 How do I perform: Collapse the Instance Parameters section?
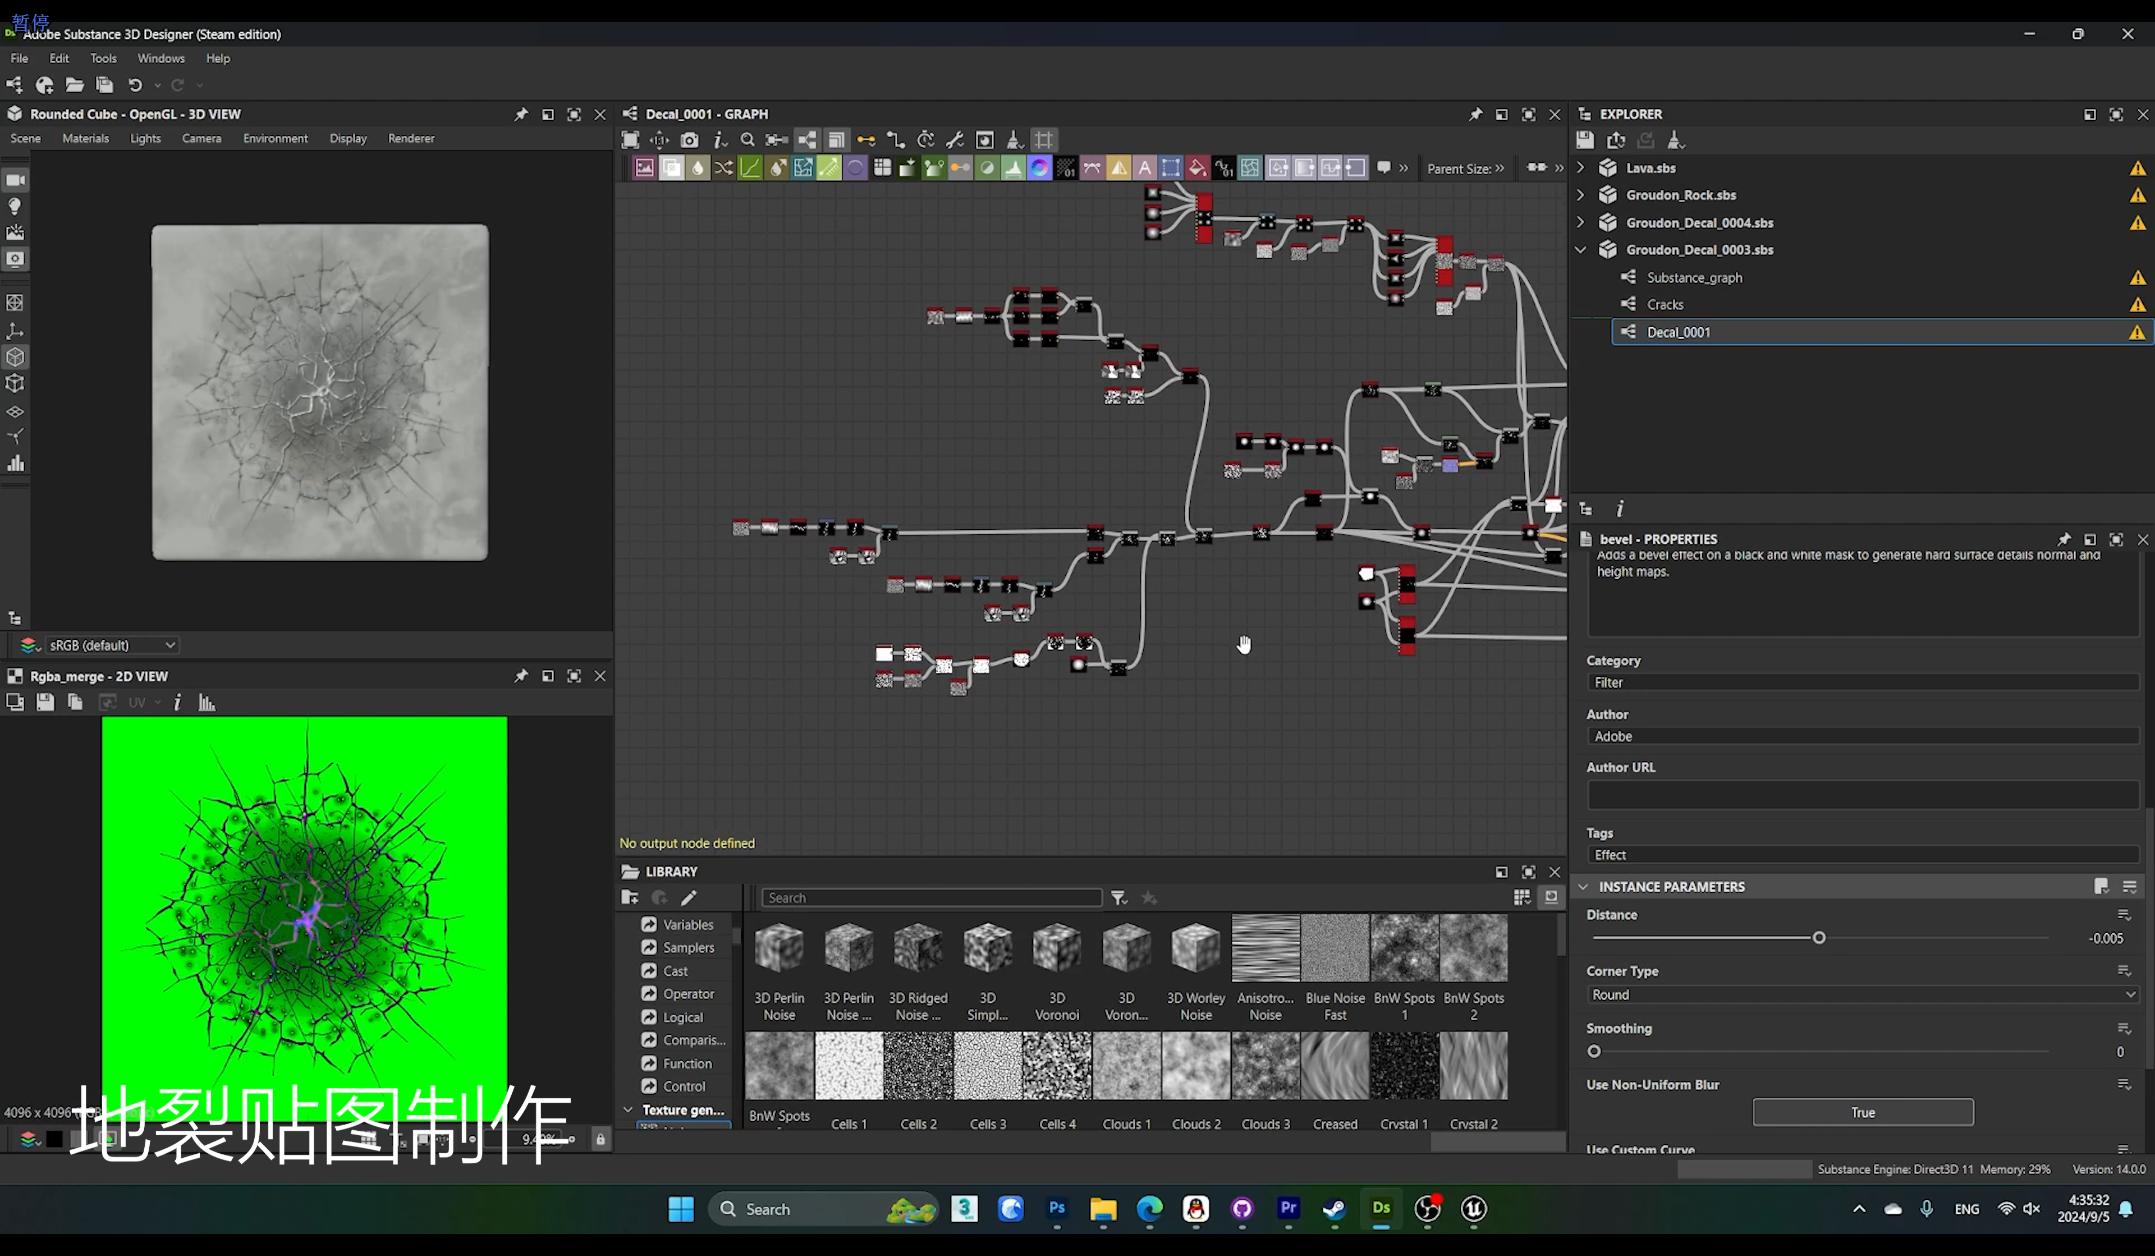pos(1583,887)
